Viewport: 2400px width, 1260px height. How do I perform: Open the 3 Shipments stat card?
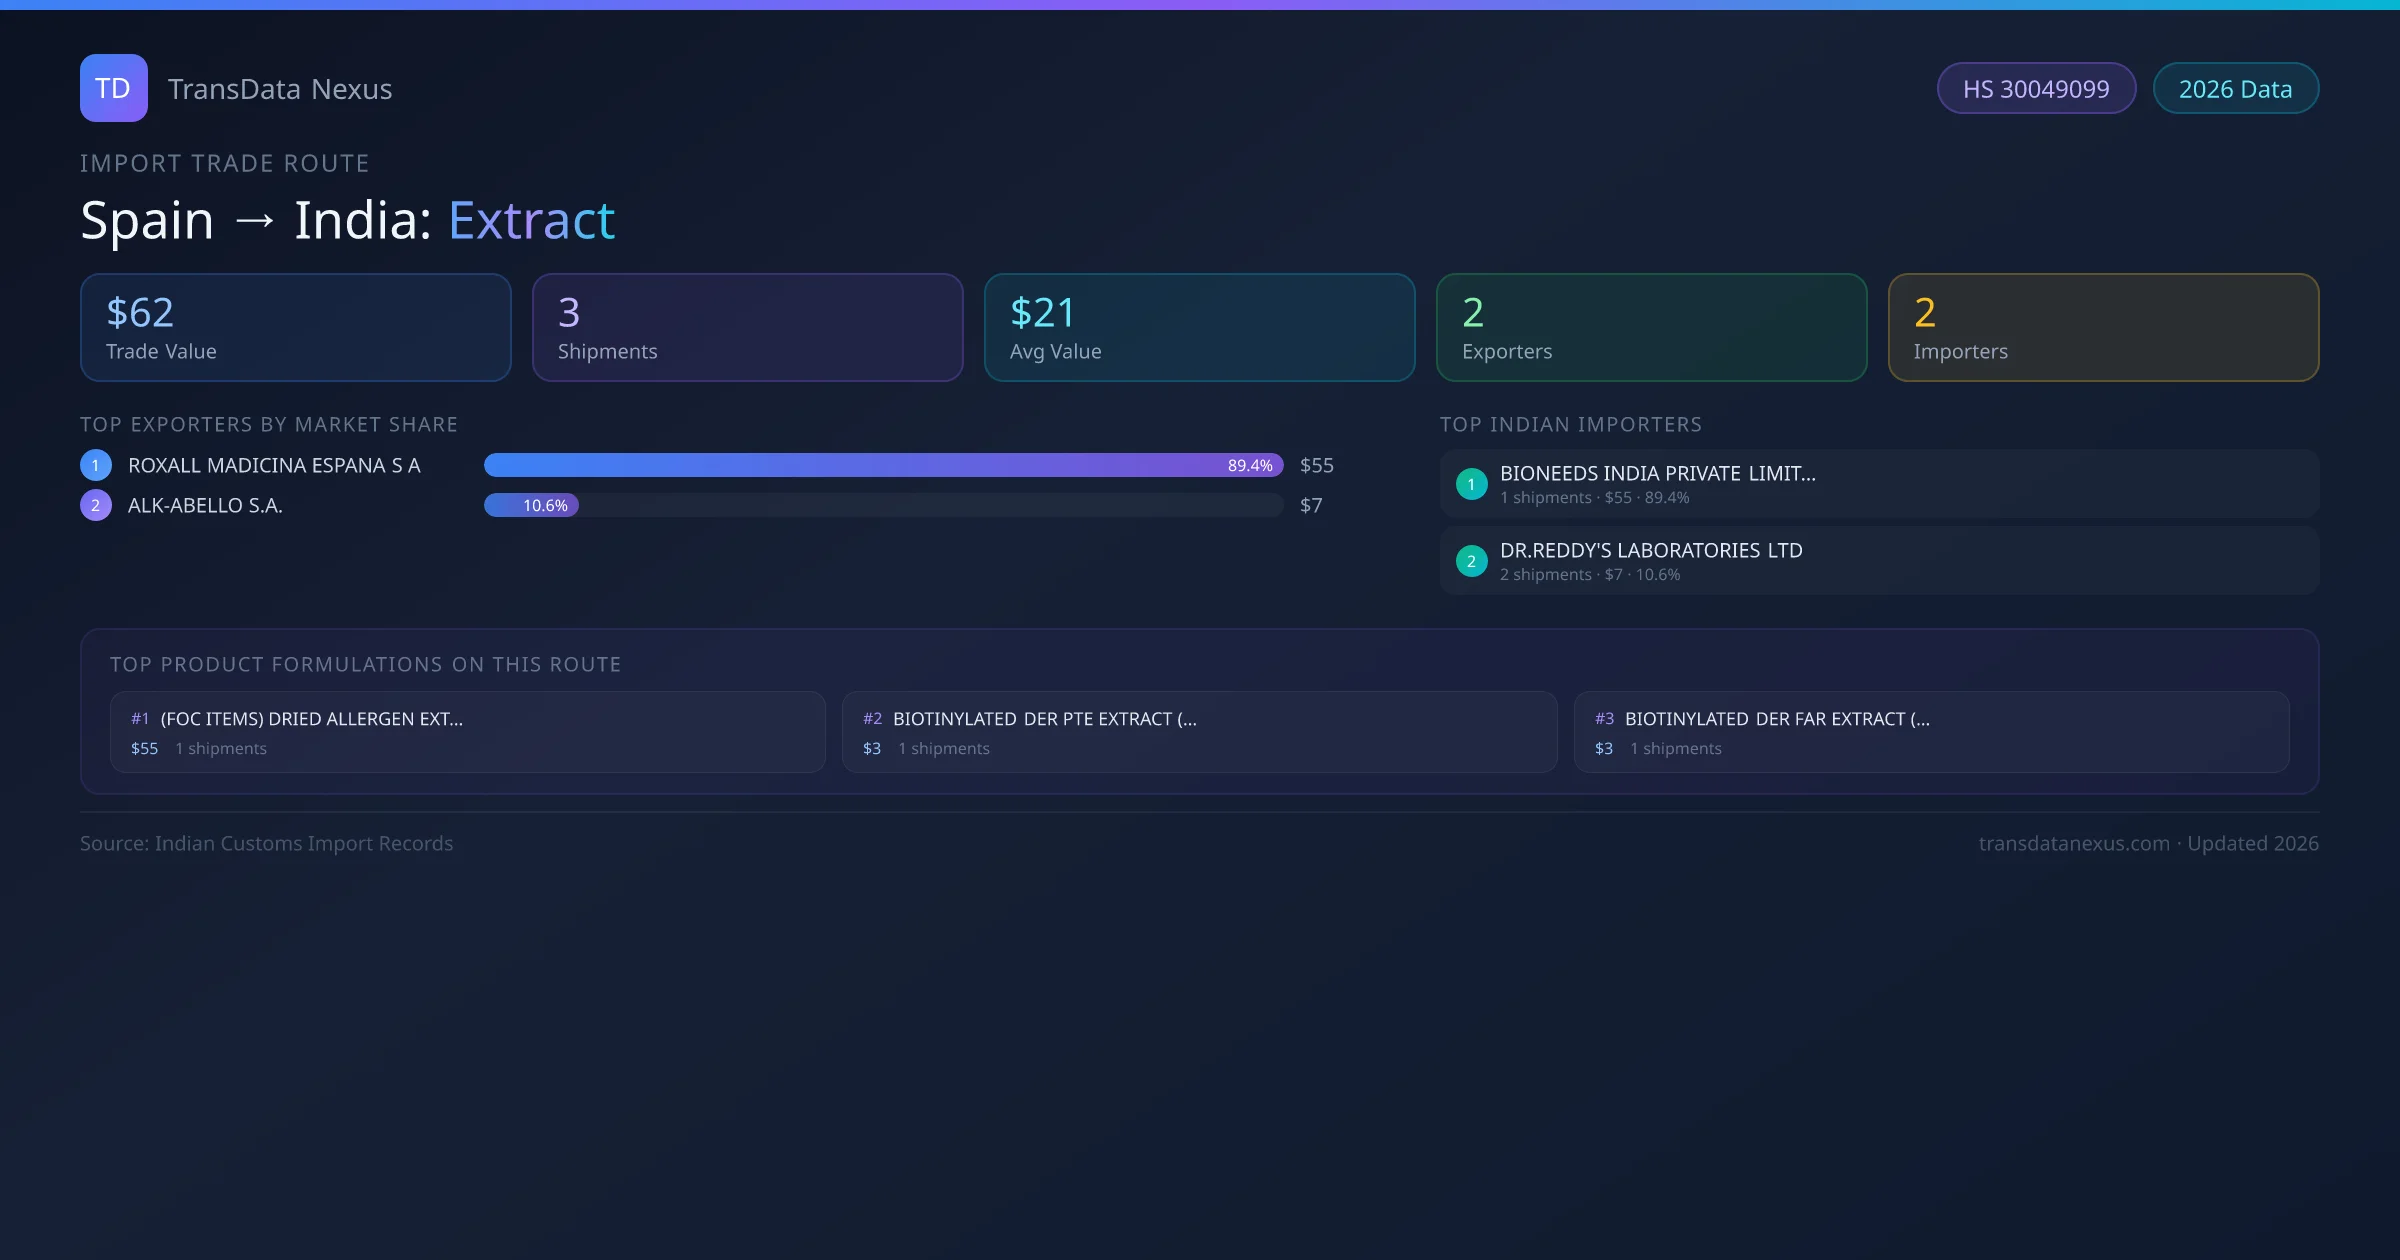pyautogui.click(x=747, y=328)
